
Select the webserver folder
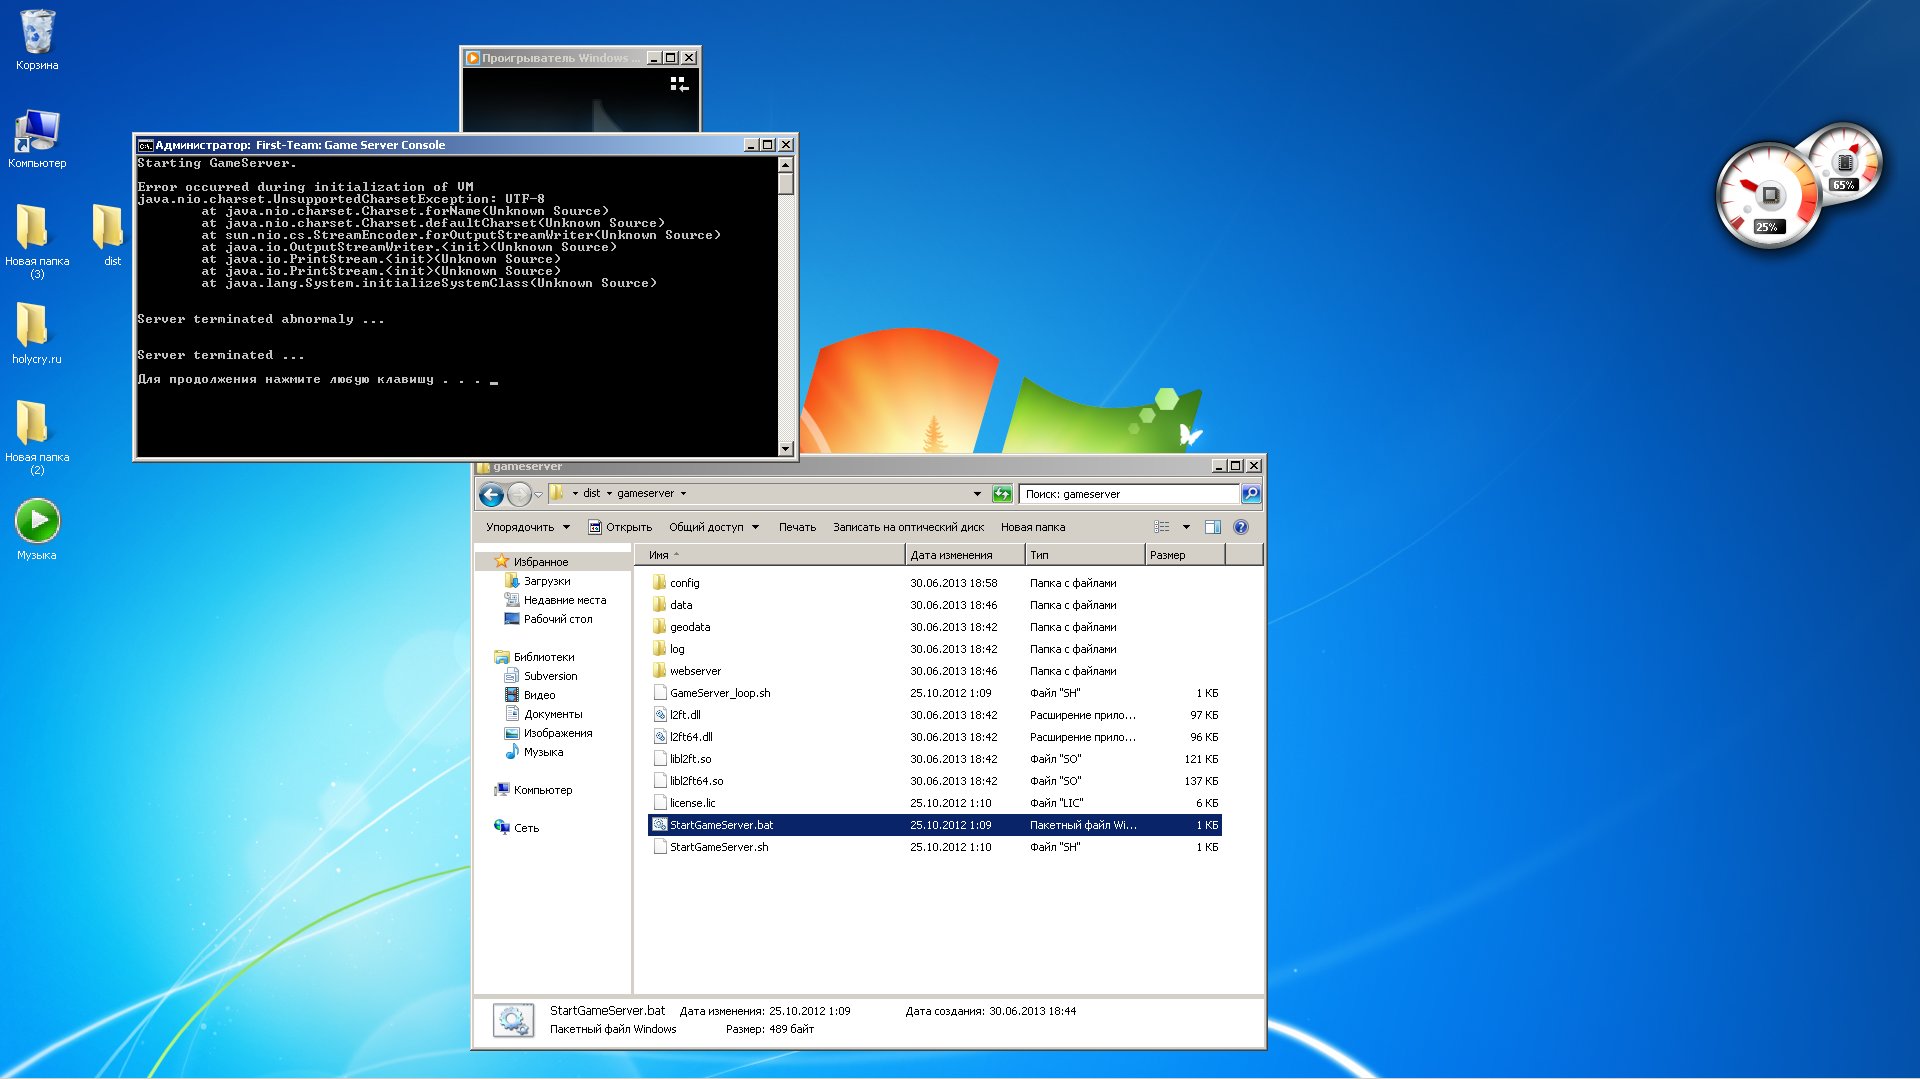coord(695,670)
